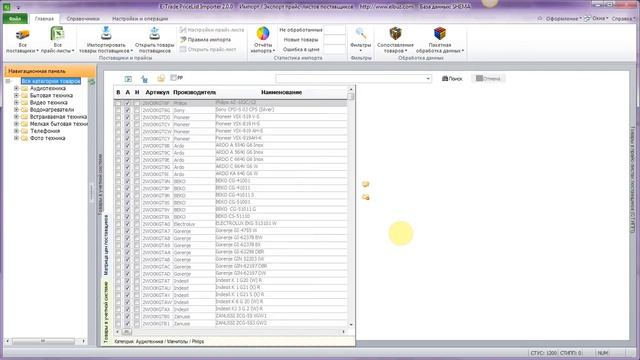The height and width of the screenshot is (360, 640).
Task: Click the Категория: Аудиотехника / Магнитолы / Philips text
Action: (159, 342)
